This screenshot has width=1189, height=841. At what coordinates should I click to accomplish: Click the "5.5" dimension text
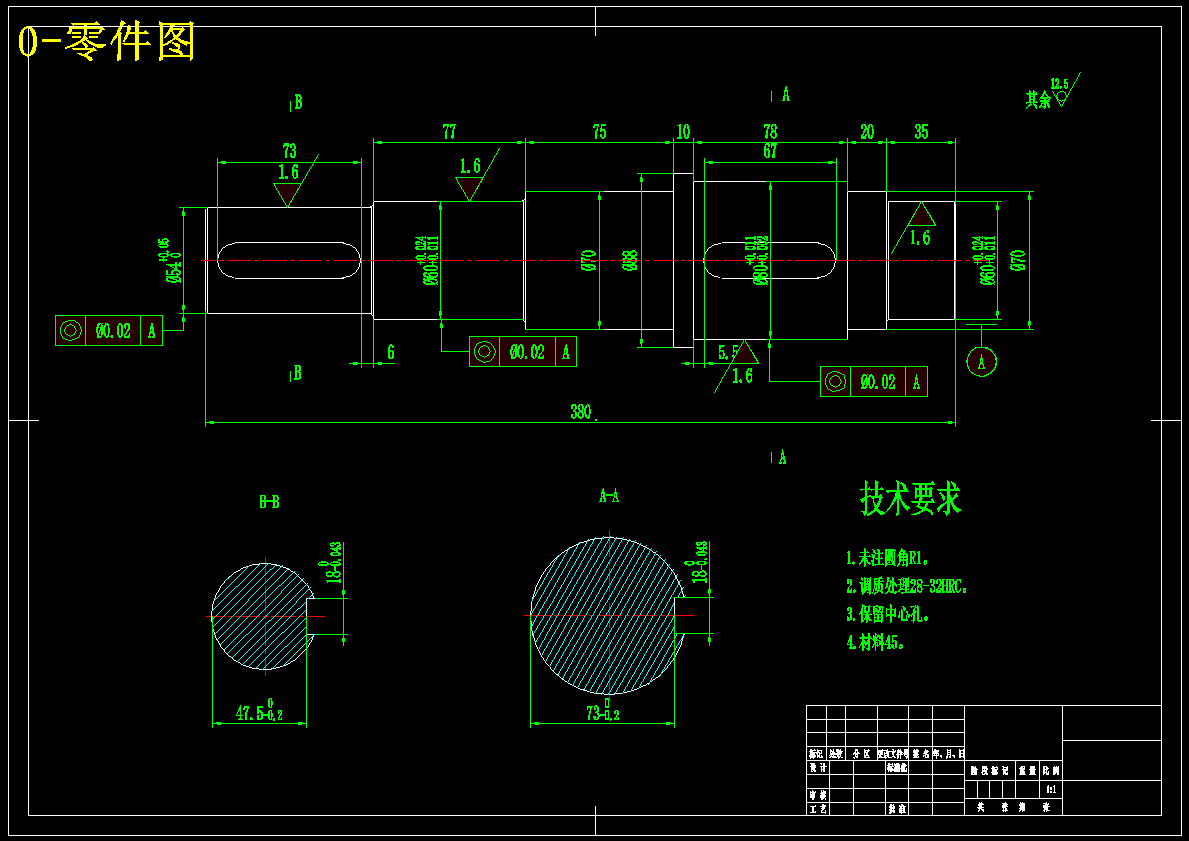pos(729,352)
